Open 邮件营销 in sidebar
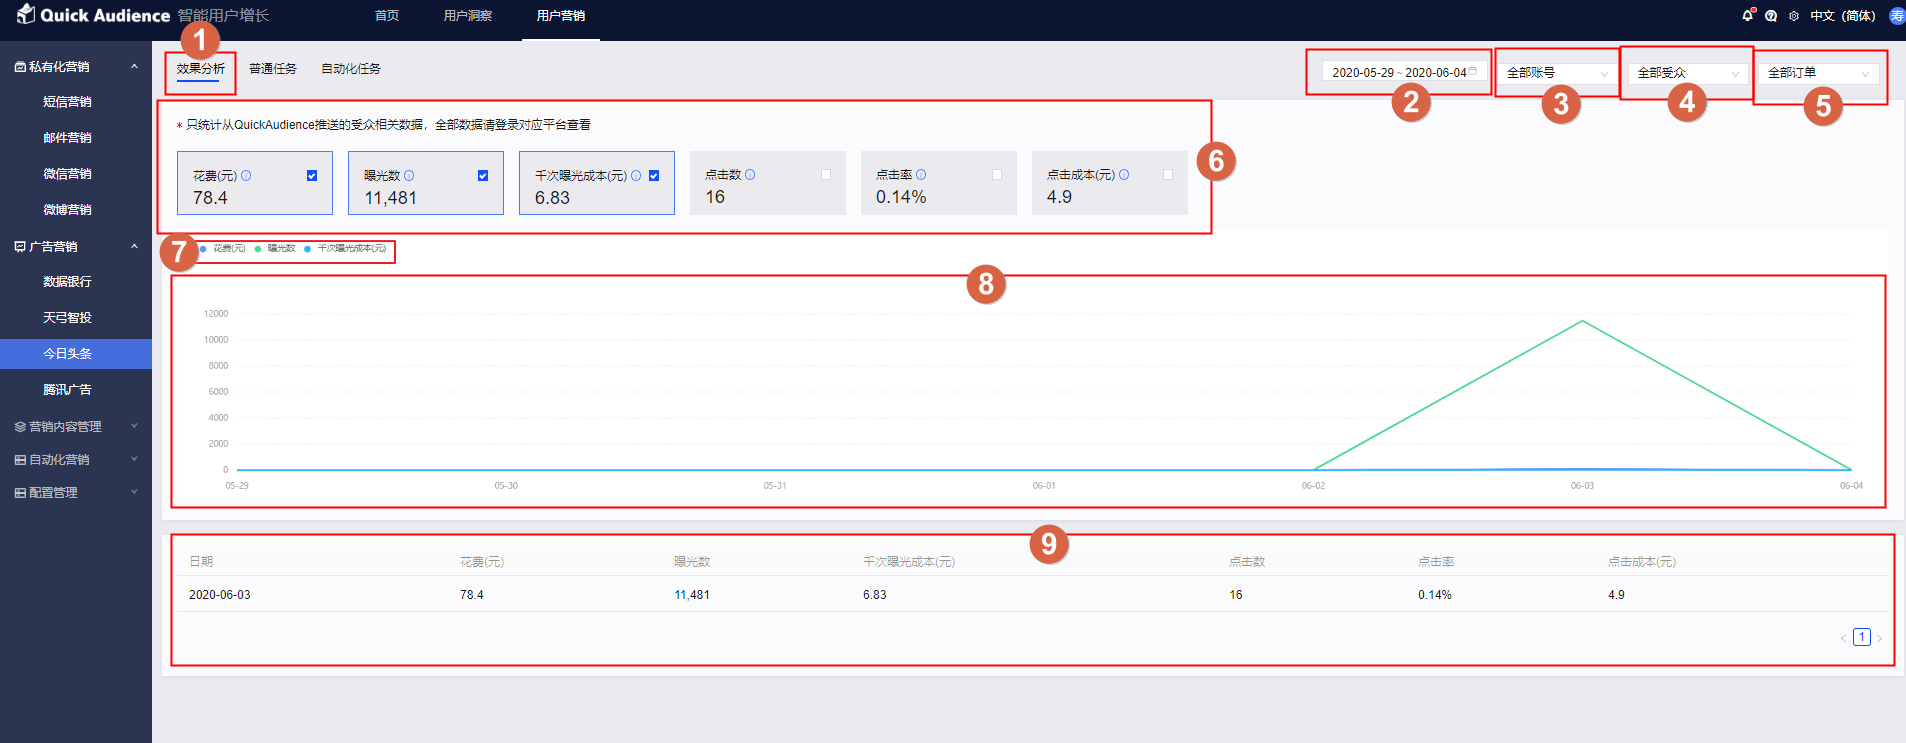 click(x=67, y=138)
